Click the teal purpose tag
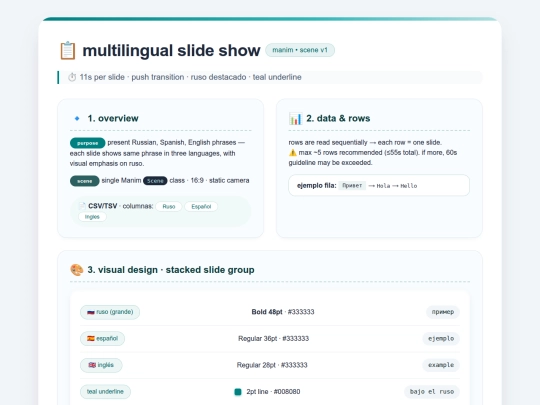The image size is (540, 405). point(87,143)
